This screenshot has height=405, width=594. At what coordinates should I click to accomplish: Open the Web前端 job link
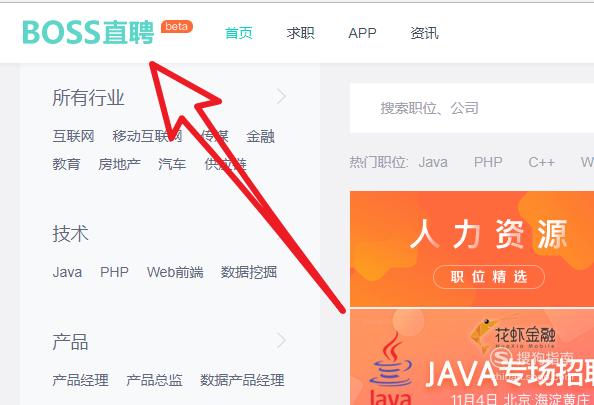[x=175, y=272]
